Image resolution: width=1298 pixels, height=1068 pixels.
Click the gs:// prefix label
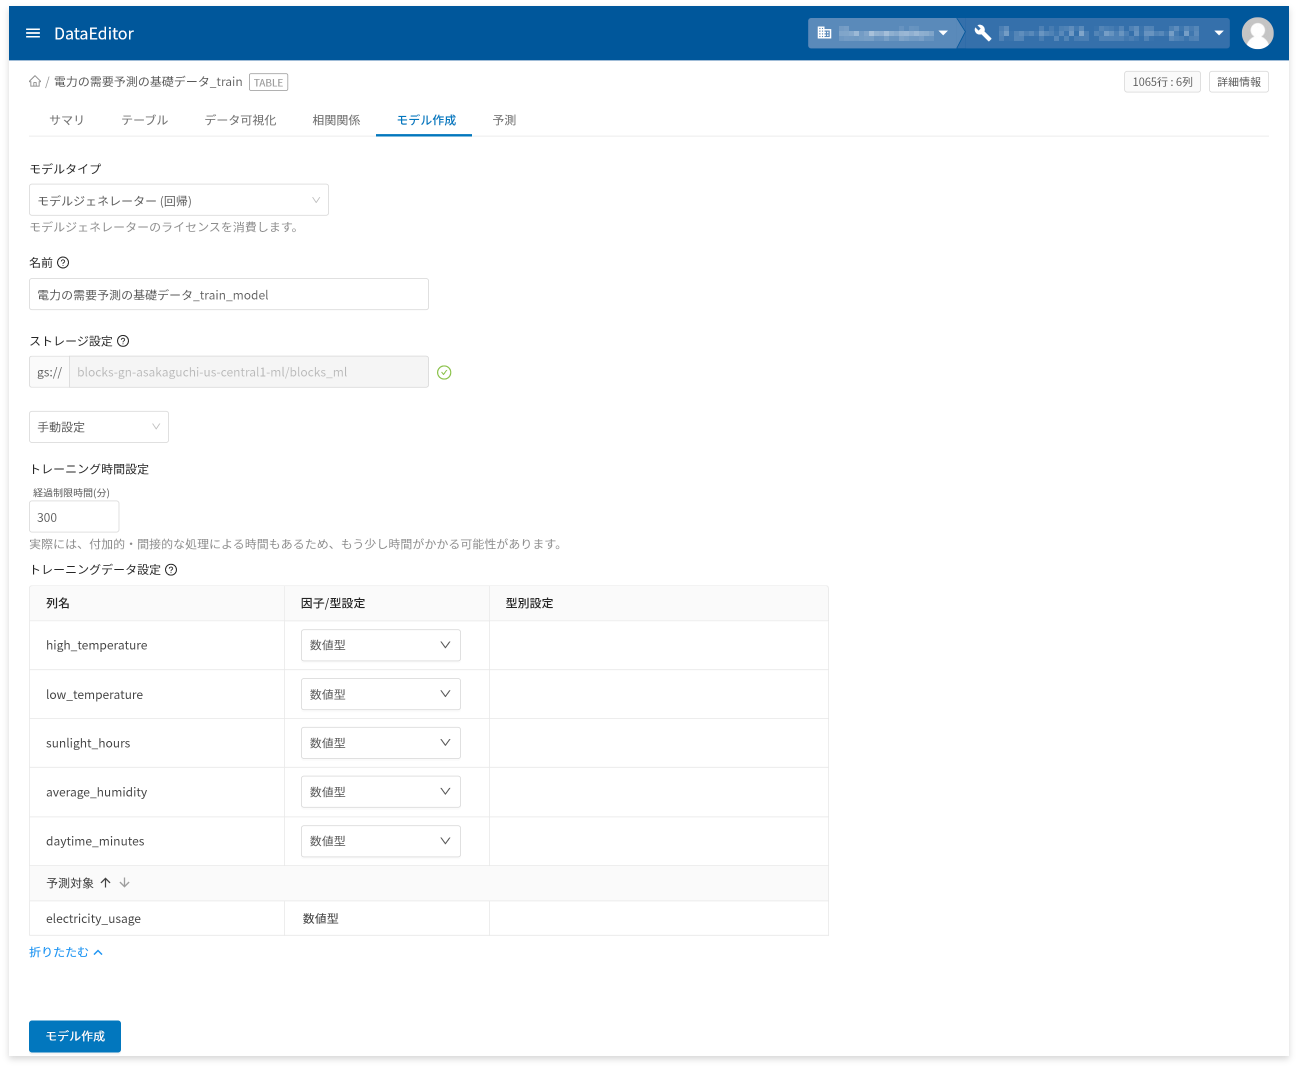coord(49,372)
